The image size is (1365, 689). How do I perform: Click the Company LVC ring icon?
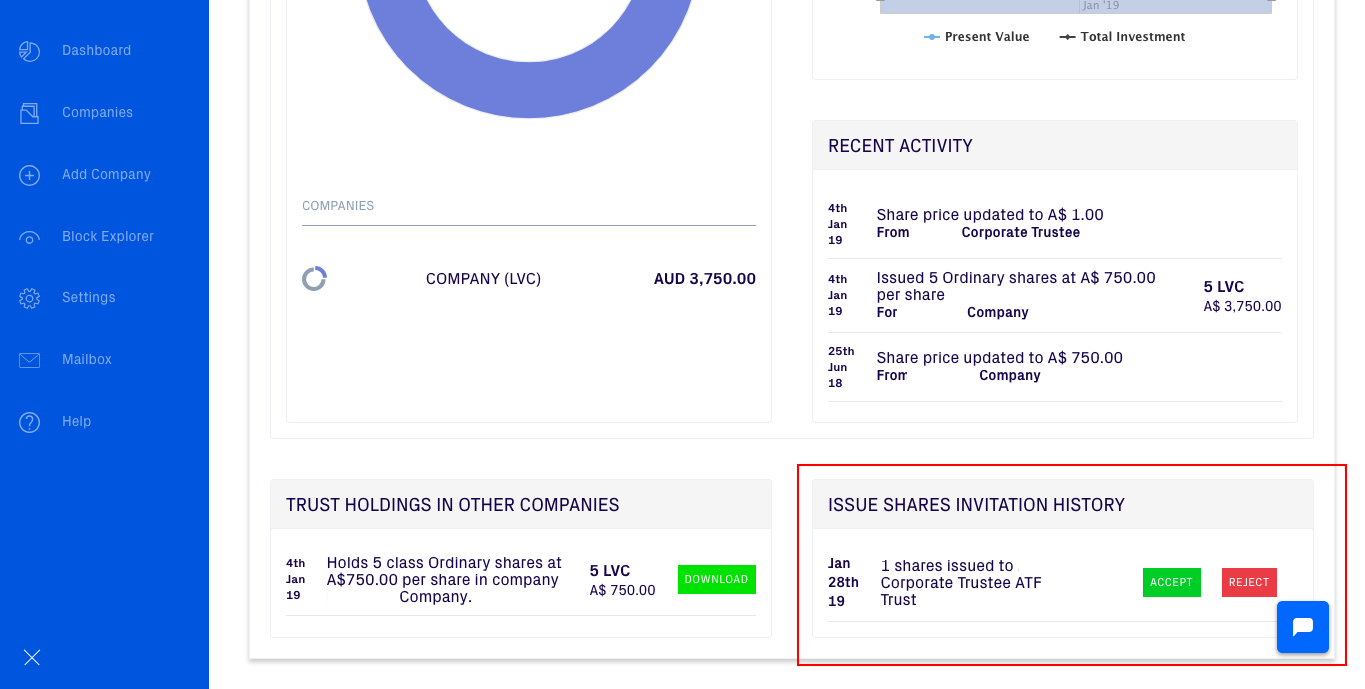(314, 279)
